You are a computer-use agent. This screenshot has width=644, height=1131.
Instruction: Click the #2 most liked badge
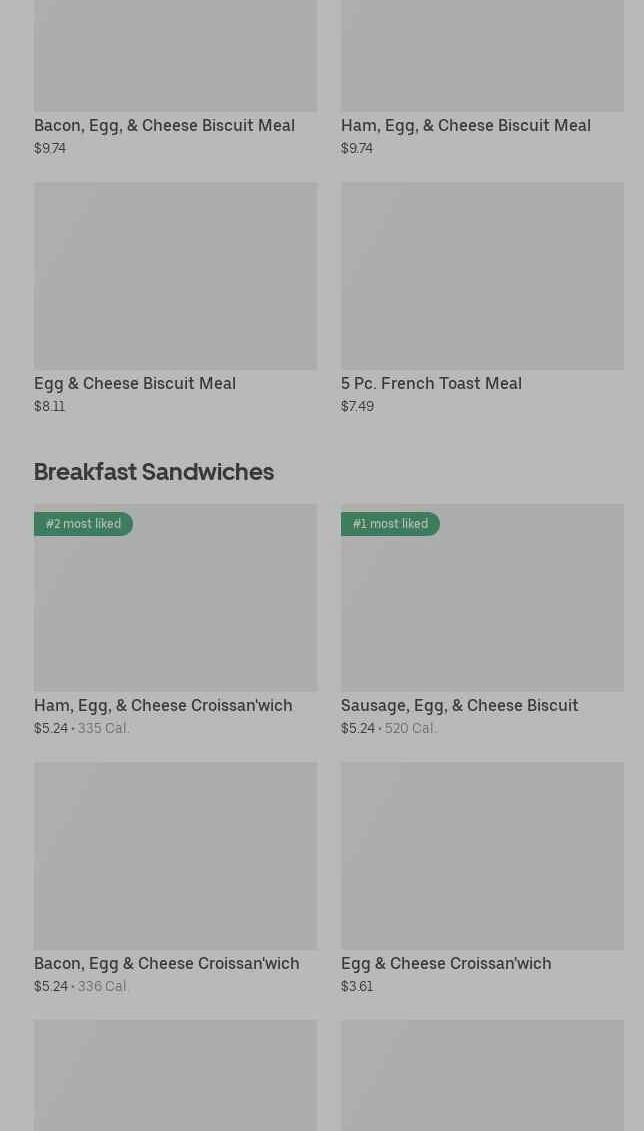click(x=83, y=524)
